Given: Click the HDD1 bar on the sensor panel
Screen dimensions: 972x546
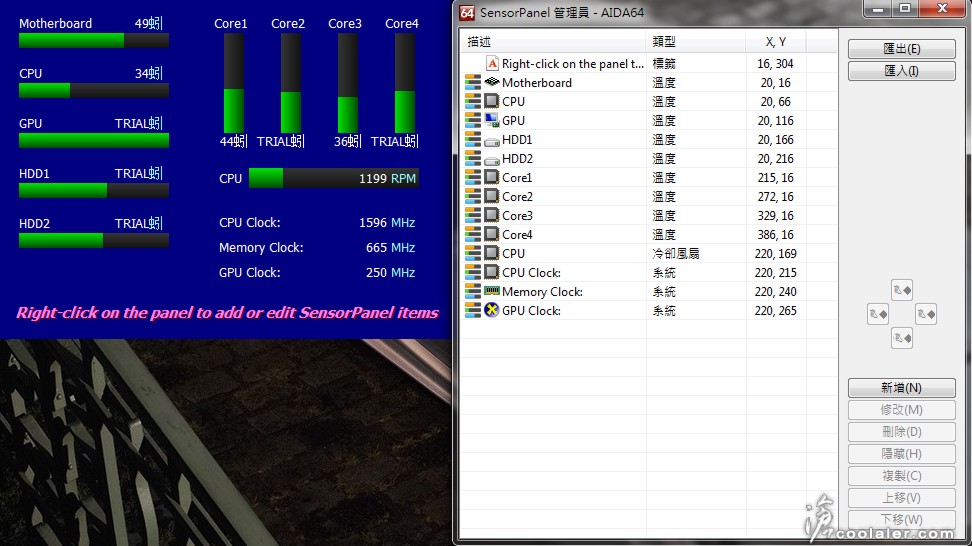Looking at the screenshot, I should [x=94, y=191].
